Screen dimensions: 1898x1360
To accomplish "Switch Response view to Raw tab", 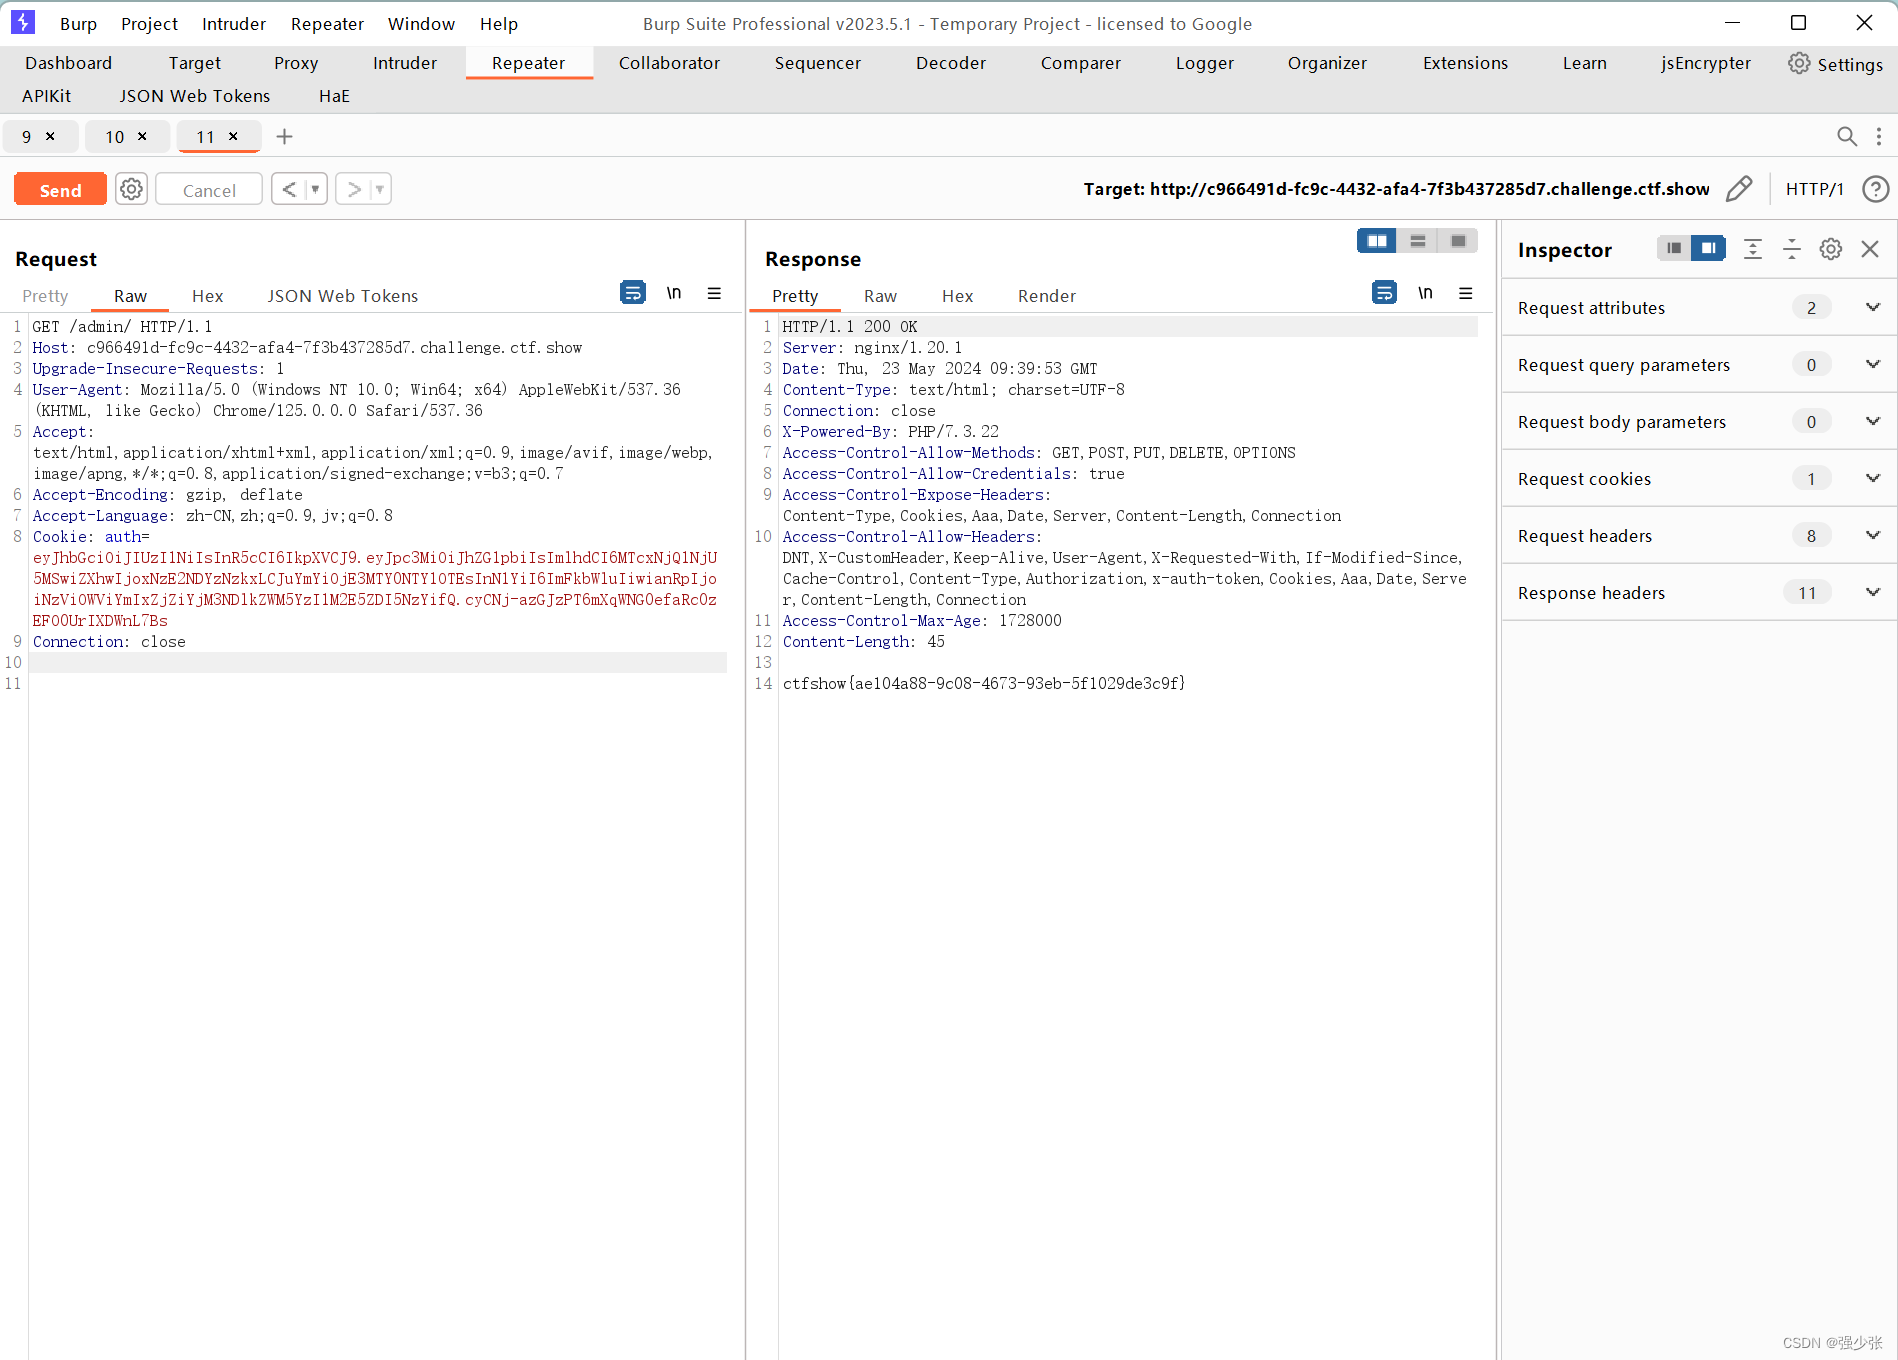I will (880, 296).
